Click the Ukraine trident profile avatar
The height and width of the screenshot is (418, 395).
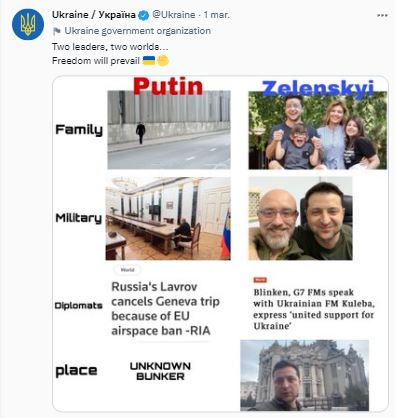point(28,24)
